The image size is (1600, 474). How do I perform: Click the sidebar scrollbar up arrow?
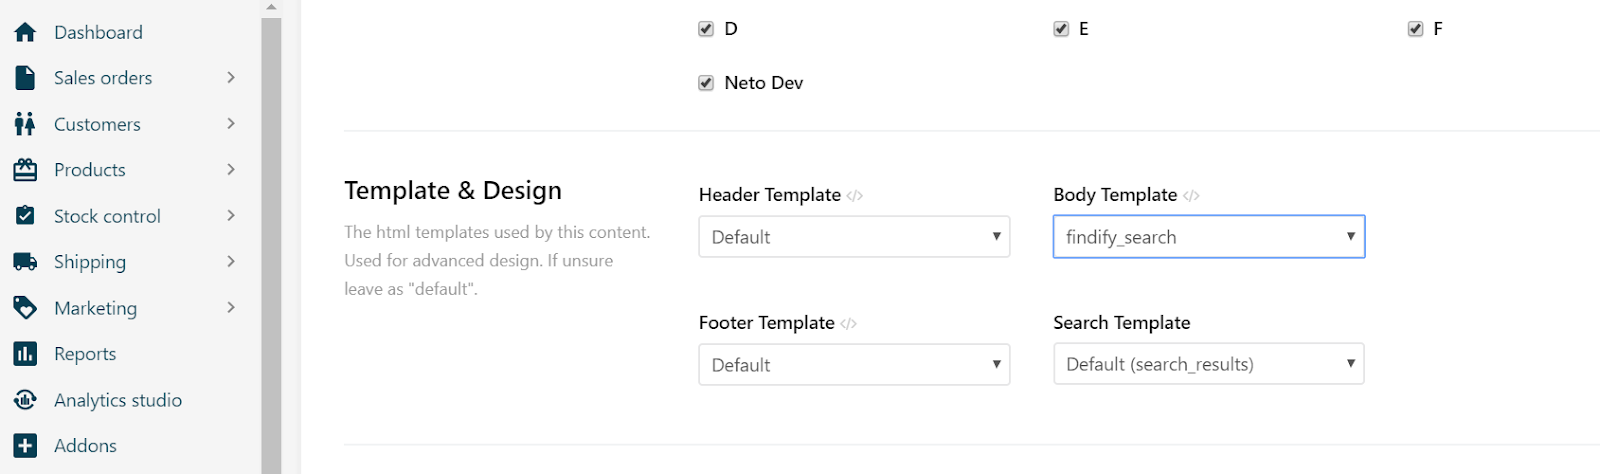click(x=271, y=7)
